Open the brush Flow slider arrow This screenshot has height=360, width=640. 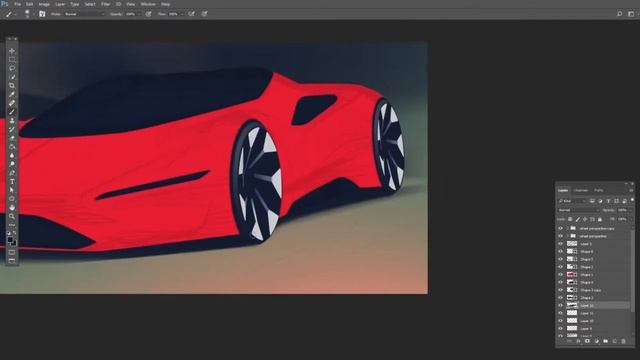click(182, 14)
